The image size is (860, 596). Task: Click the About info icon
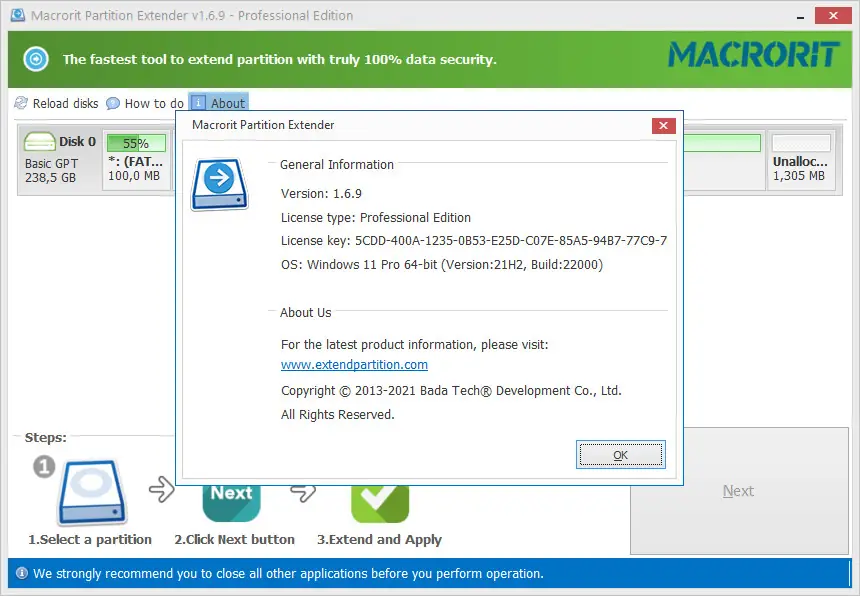coord(199,103)
